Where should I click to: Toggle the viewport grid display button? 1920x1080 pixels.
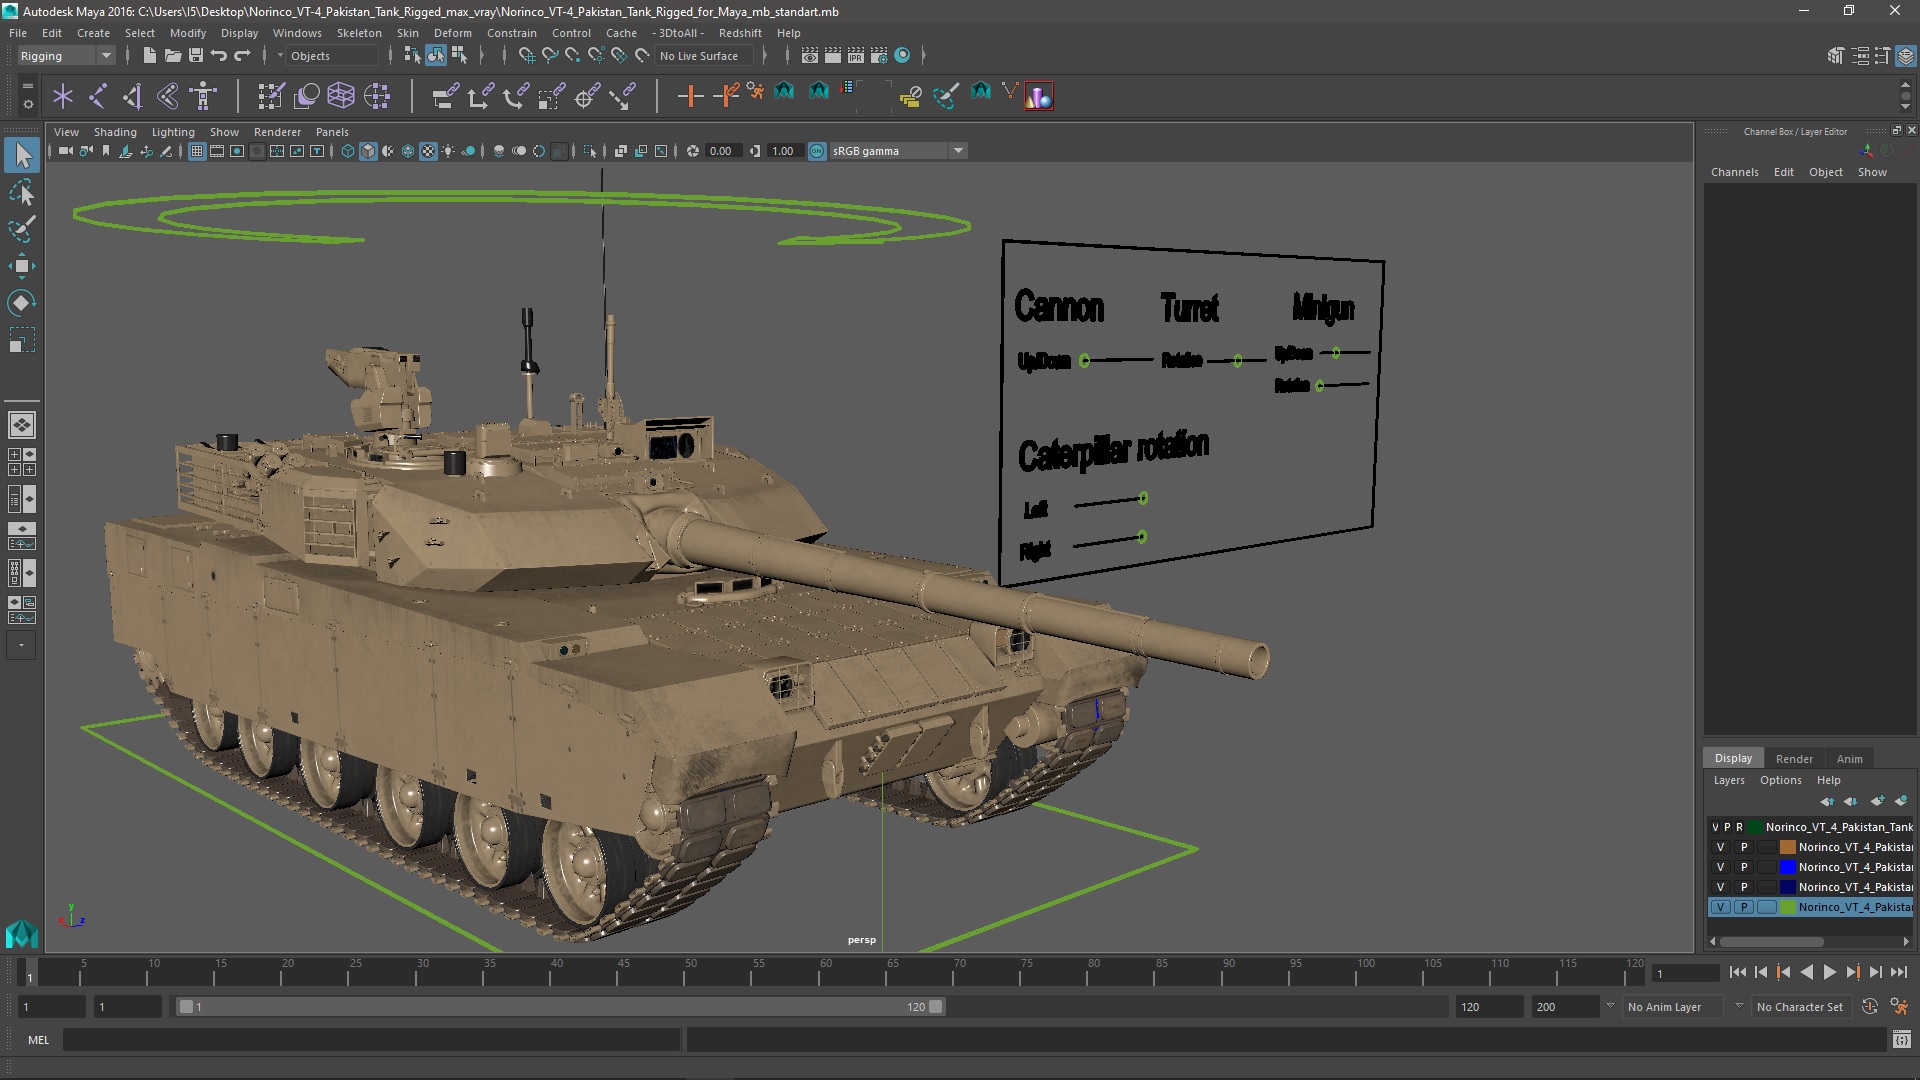point(197,151)
